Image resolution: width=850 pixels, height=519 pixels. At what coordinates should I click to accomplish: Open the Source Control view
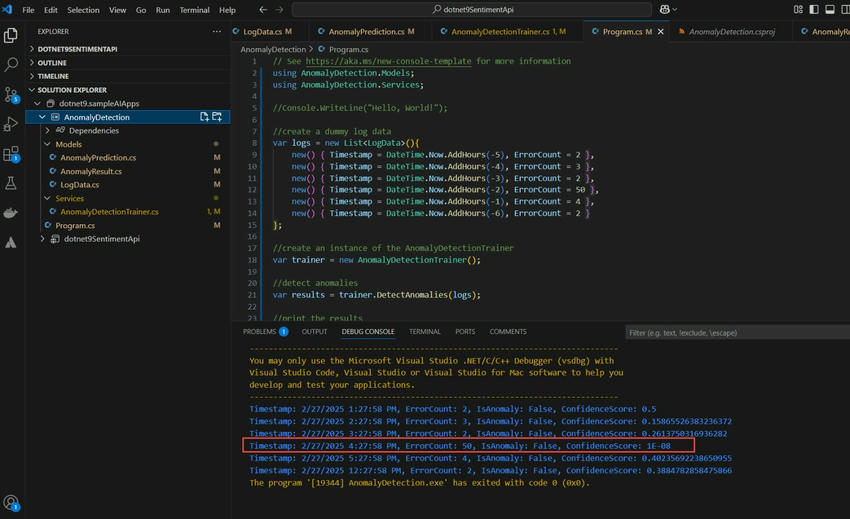(11, 95)
